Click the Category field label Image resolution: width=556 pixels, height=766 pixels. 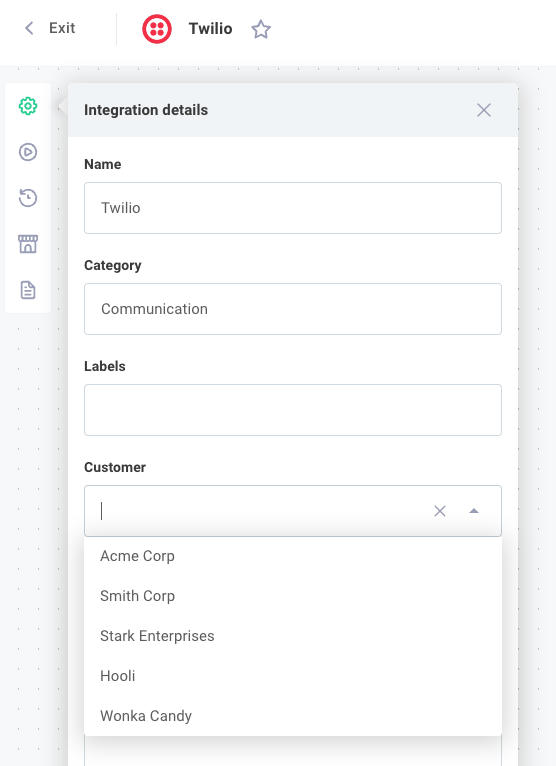point(112,266)
